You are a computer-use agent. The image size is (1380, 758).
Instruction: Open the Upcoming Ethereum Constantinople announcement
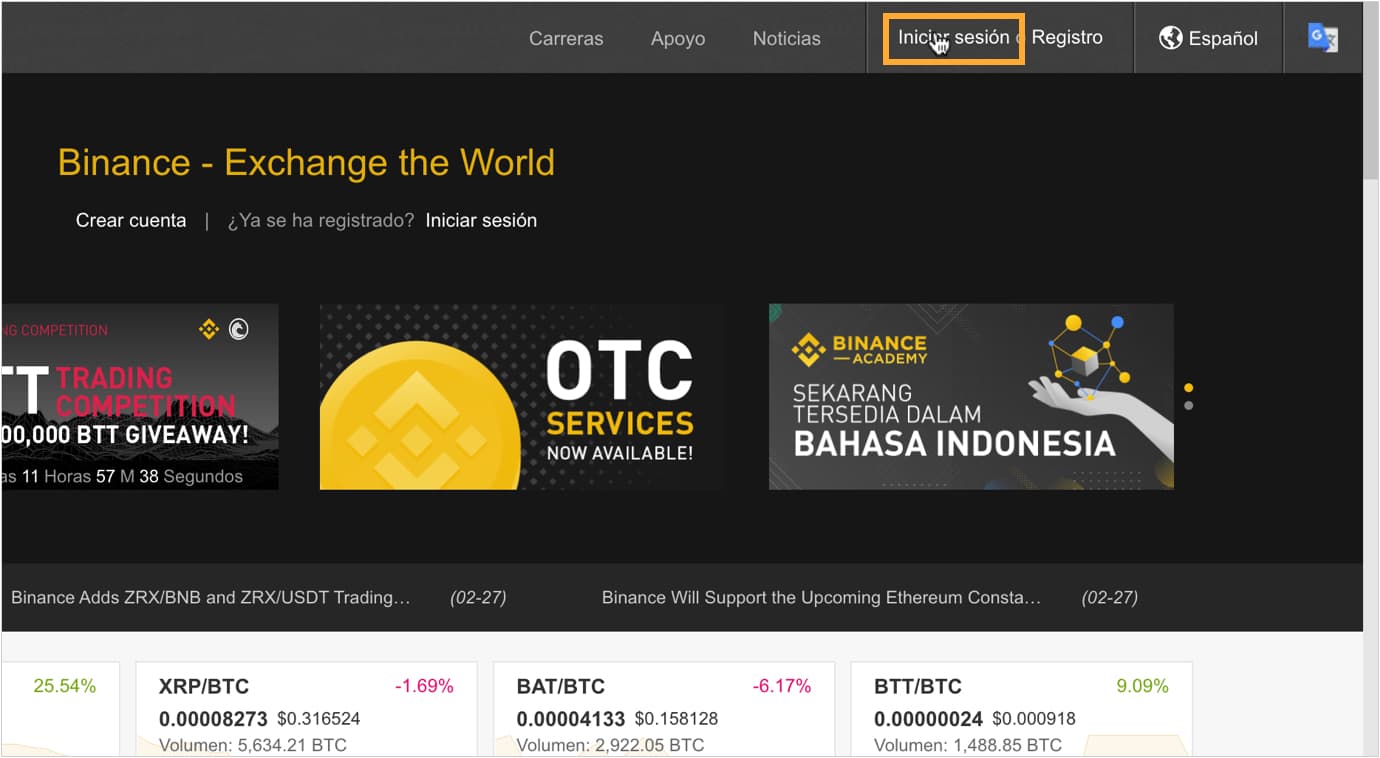tap(821, 597)
